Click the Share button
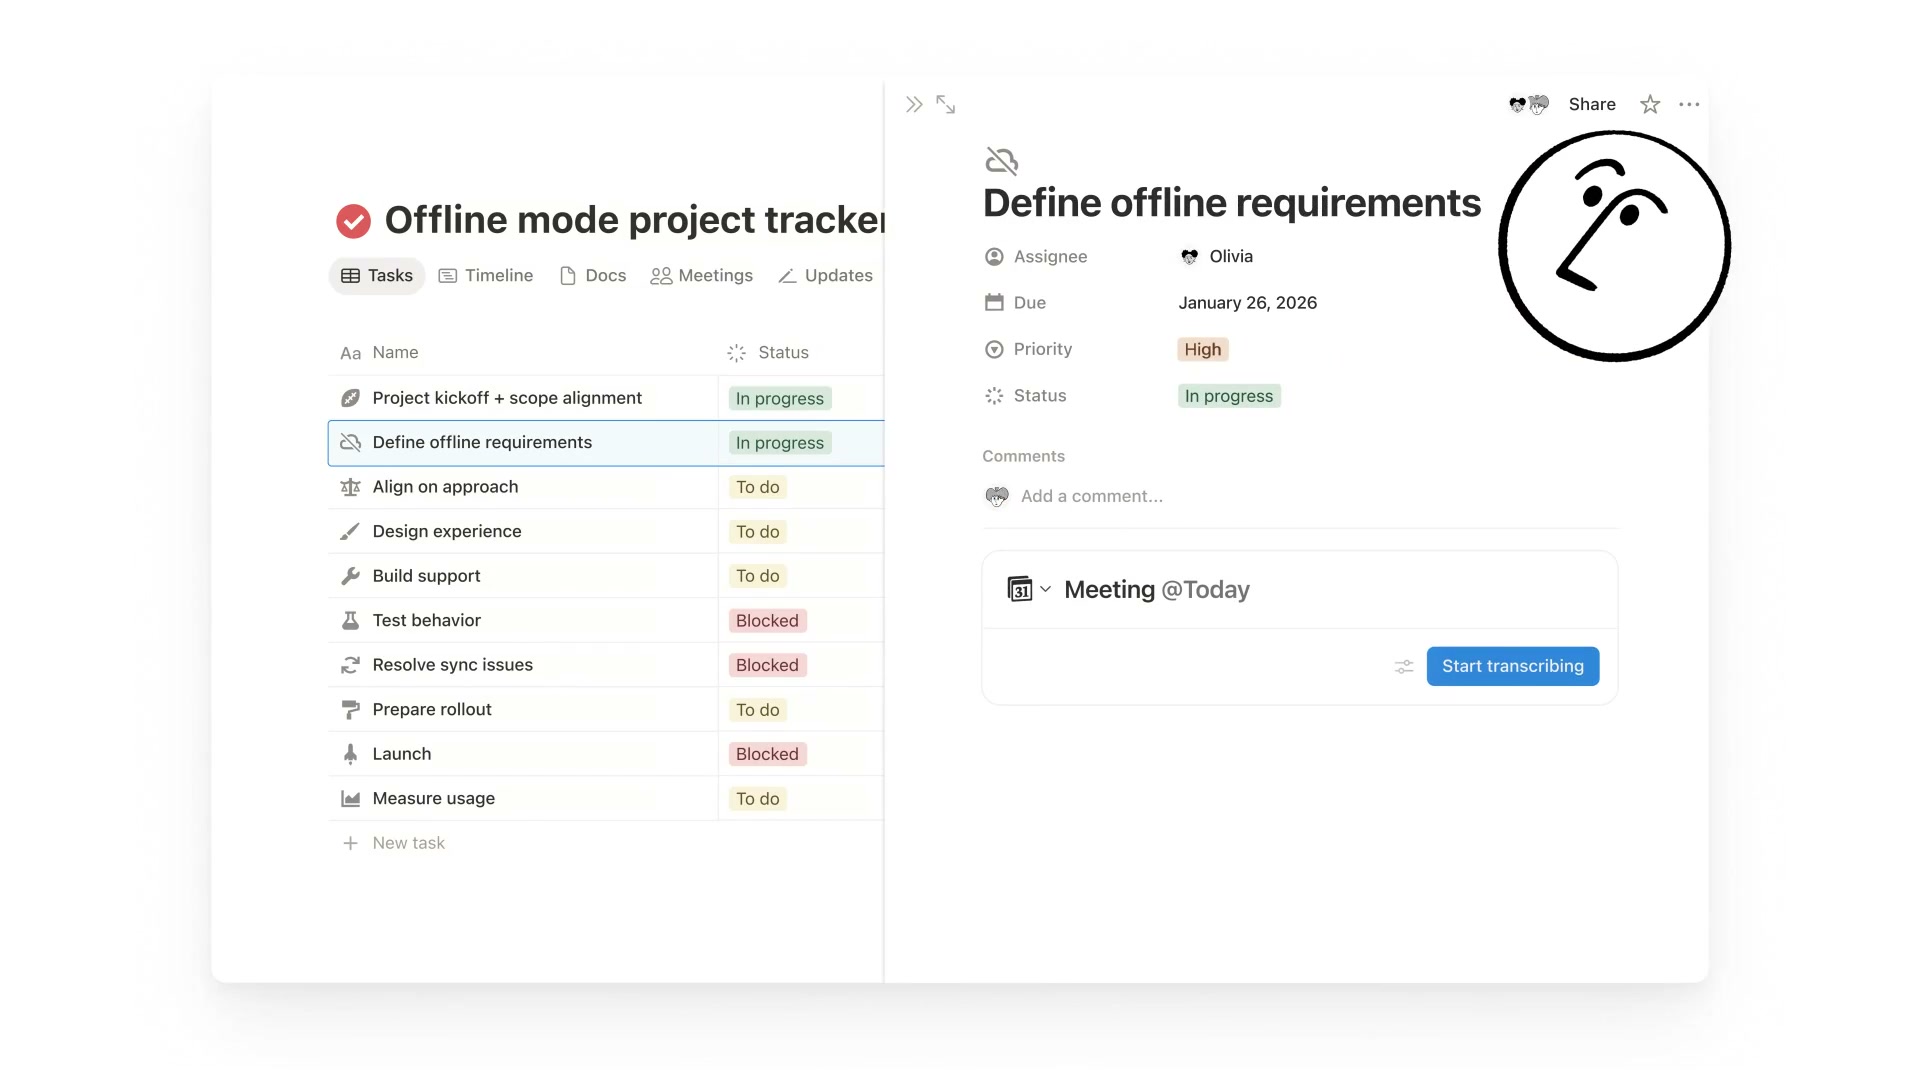The image size is (1920, 1080). click(x=1591, y=104)
